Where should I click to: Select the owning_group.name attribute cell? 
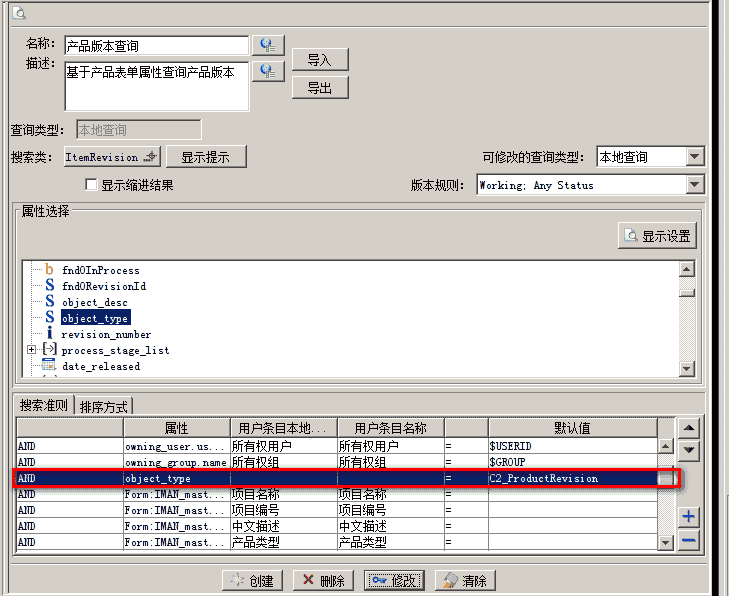[177, 462]
